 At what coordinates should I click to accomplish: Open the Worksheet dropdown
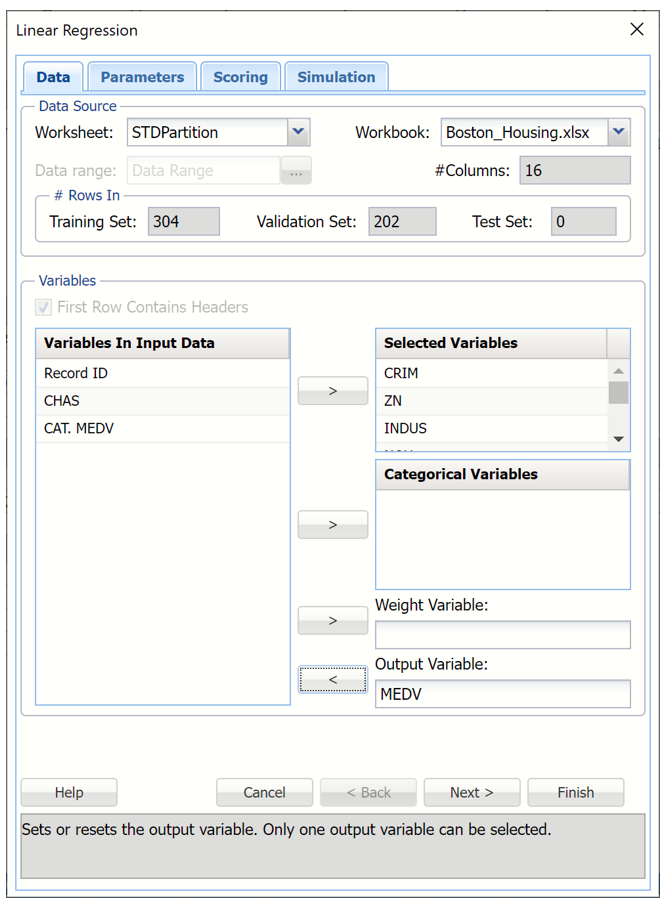298,132
